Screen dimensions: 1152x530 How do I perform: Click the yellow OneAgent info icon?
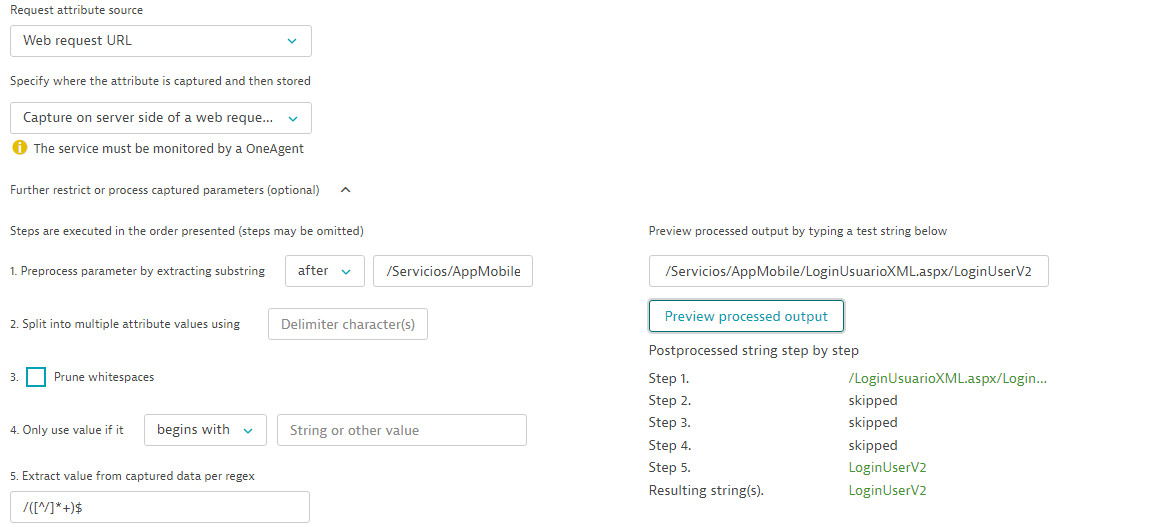pyautogui.click(x=18, y=148)
